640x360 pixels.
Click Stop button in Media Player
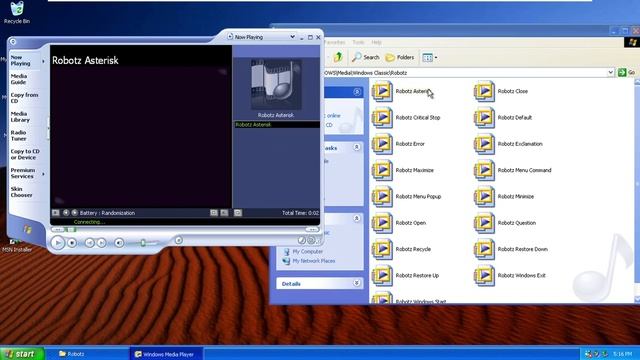(72, 243)
